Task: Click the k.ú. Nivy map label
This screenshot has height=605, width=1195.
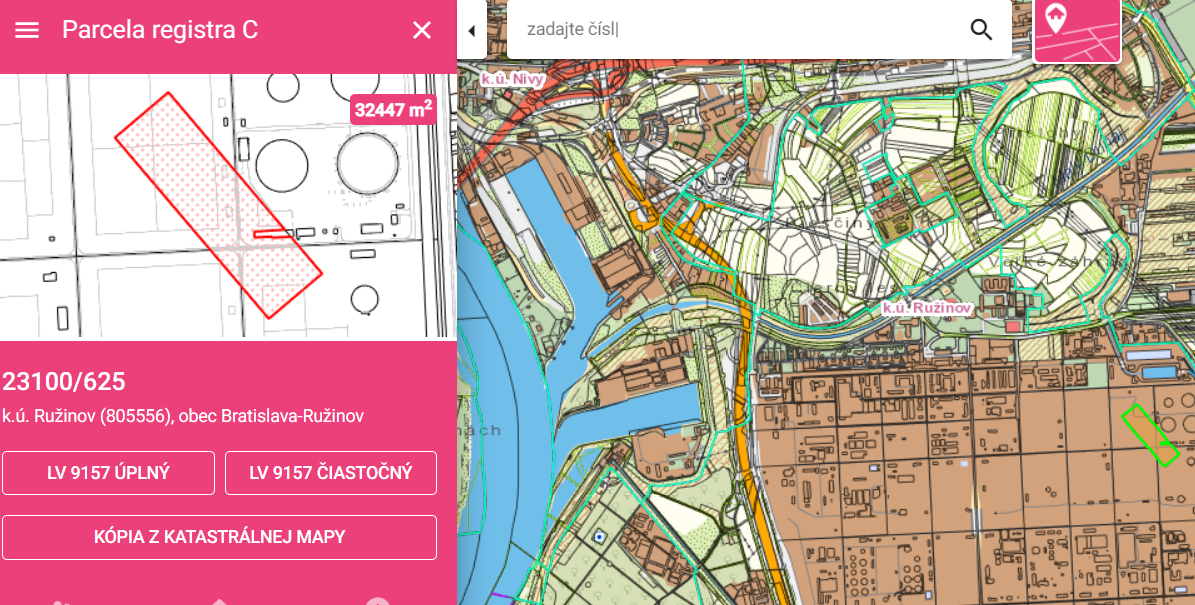Action: [x=517, y=78]
